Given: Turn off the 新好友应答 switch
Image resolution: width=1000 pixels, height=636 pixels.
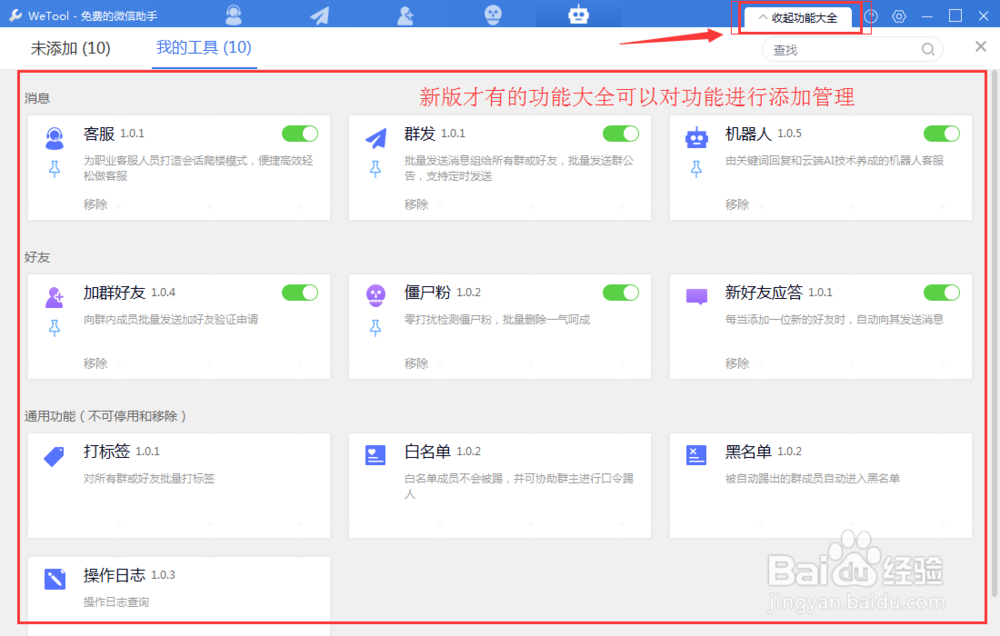Looking at the screenshot, I should click(941, 292).
